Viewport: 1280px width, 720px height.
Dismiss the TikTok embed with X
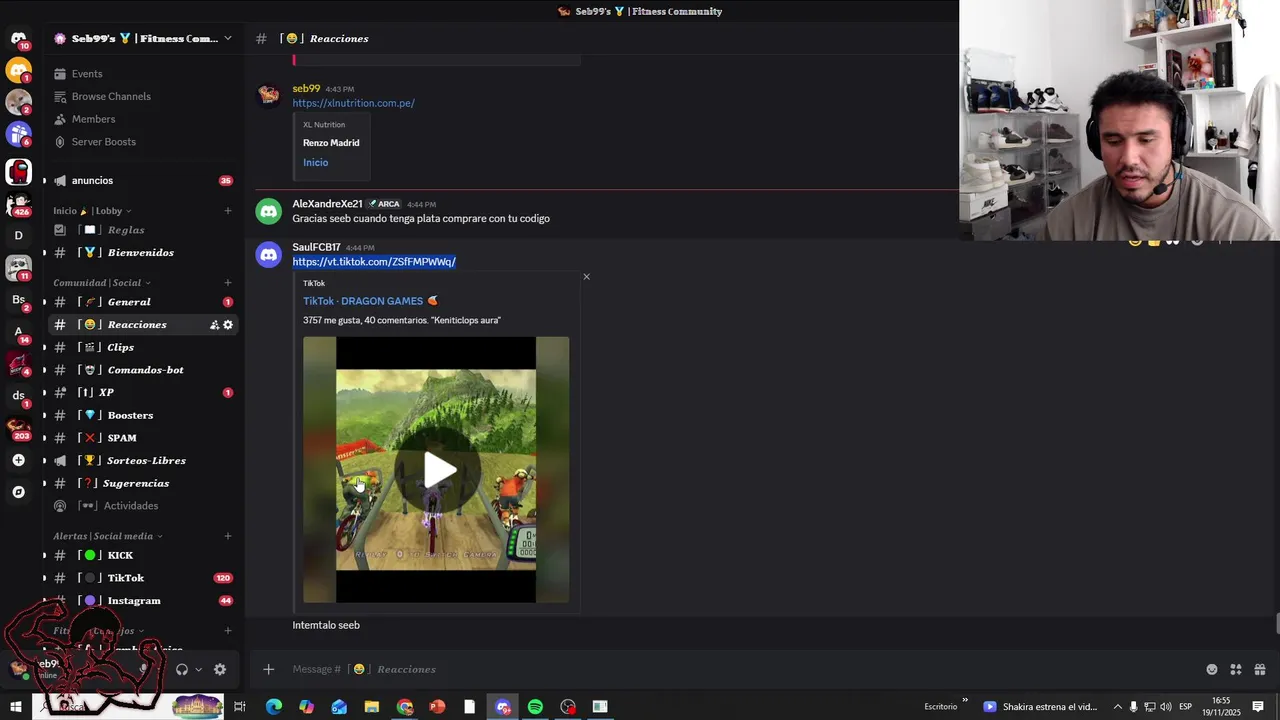point(586,277)
